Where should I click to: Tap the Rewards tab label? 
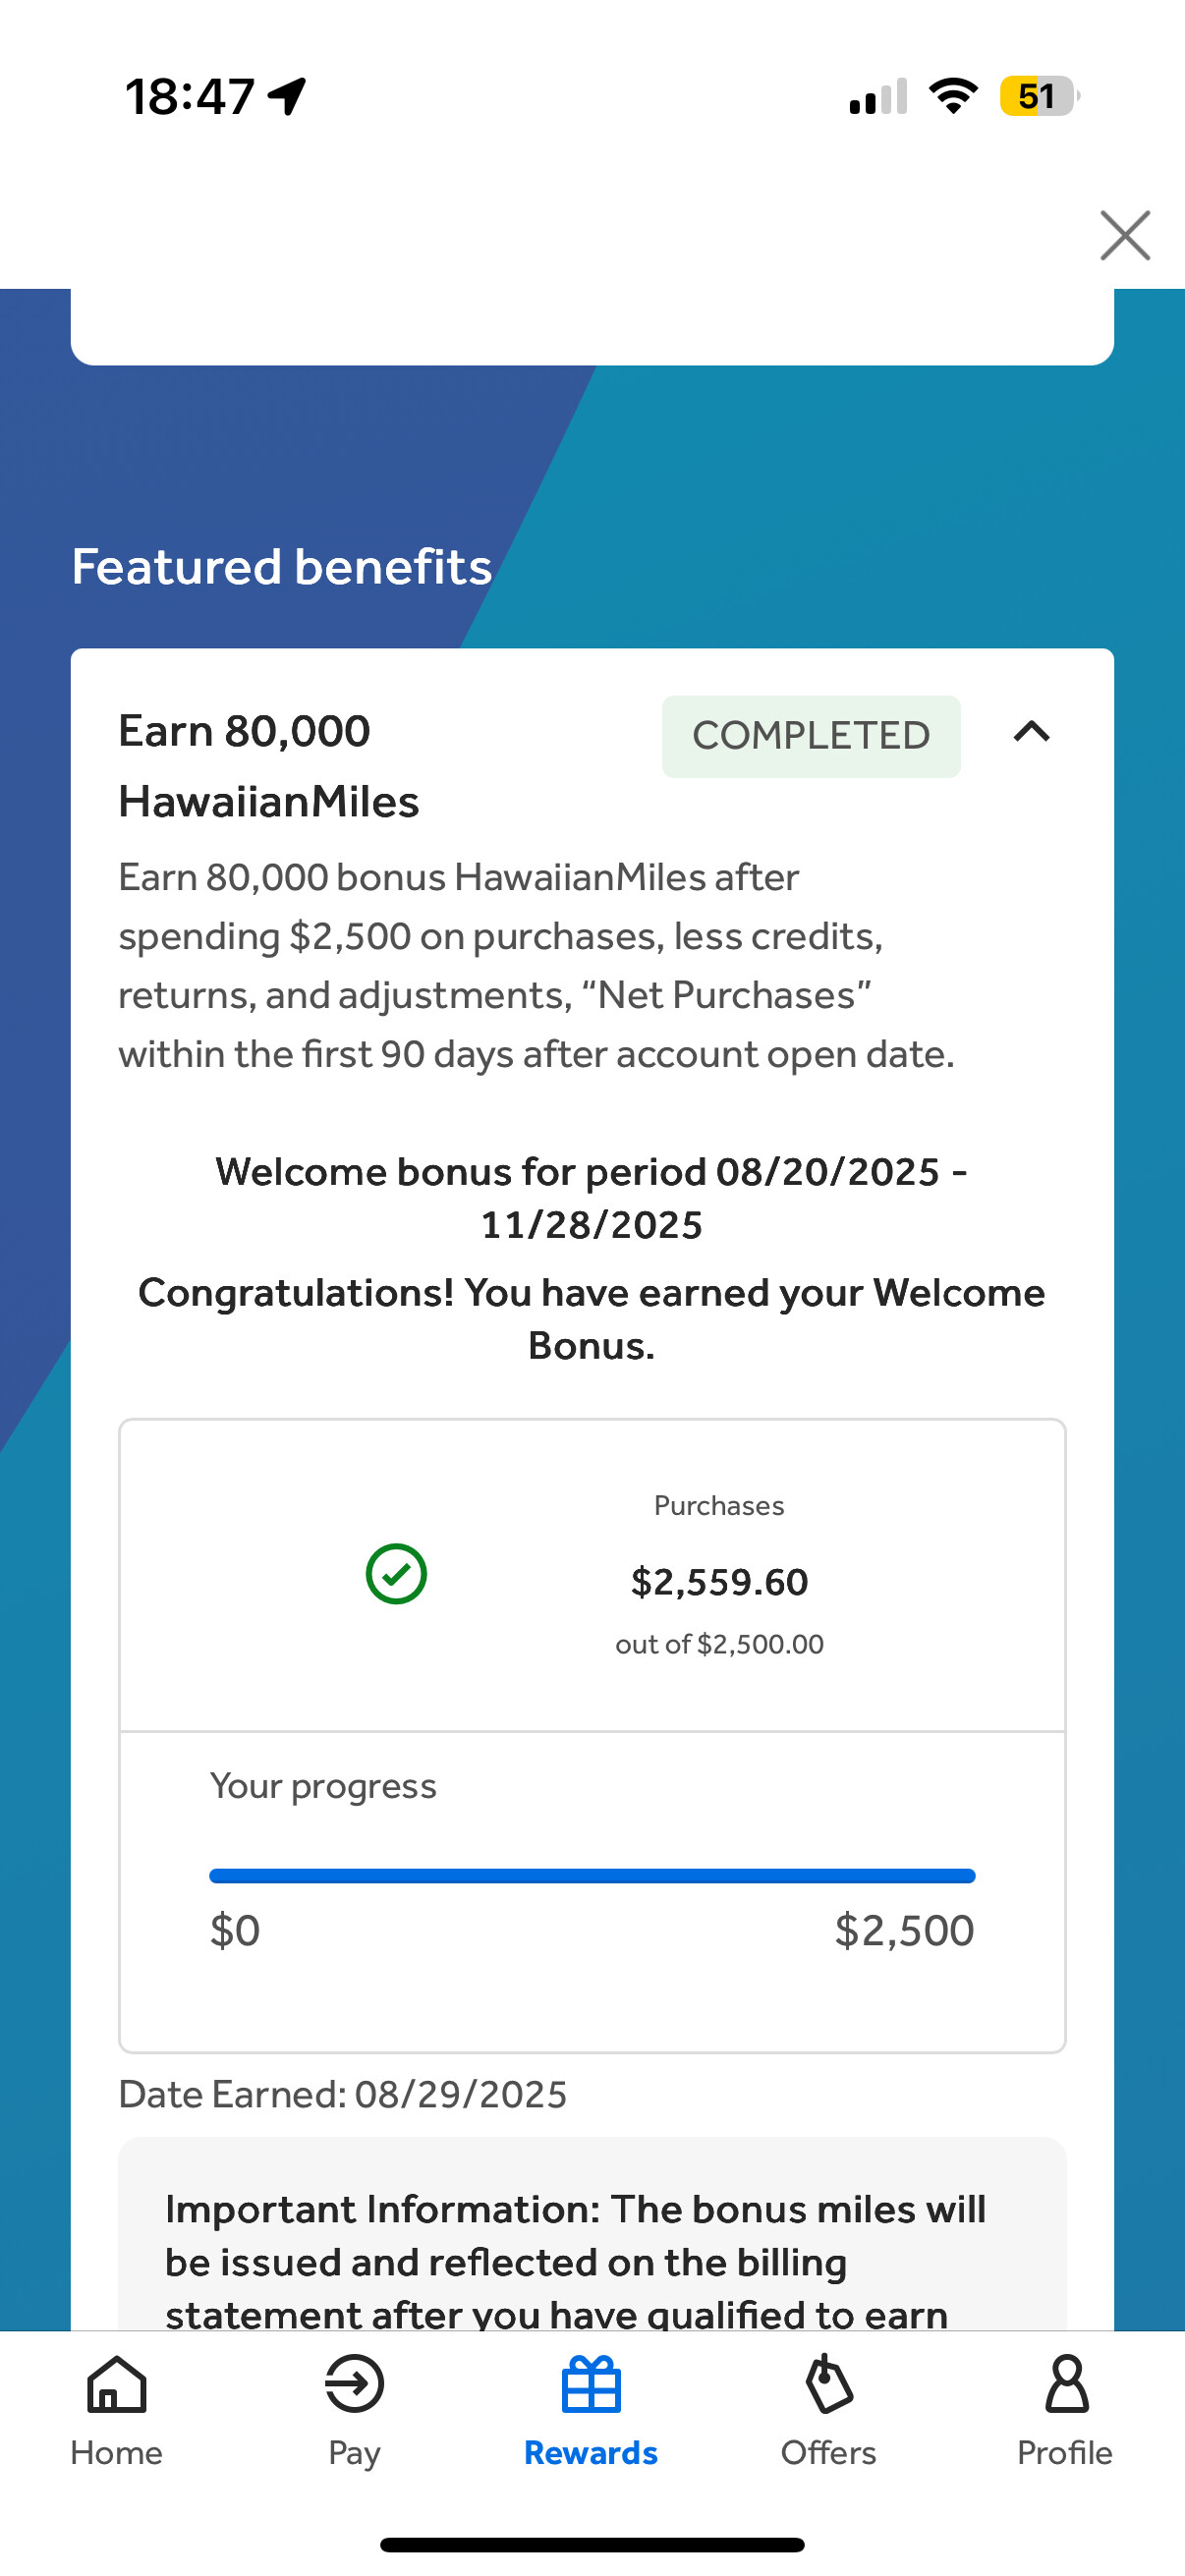pyautogui.click(x=591, y=2453)
